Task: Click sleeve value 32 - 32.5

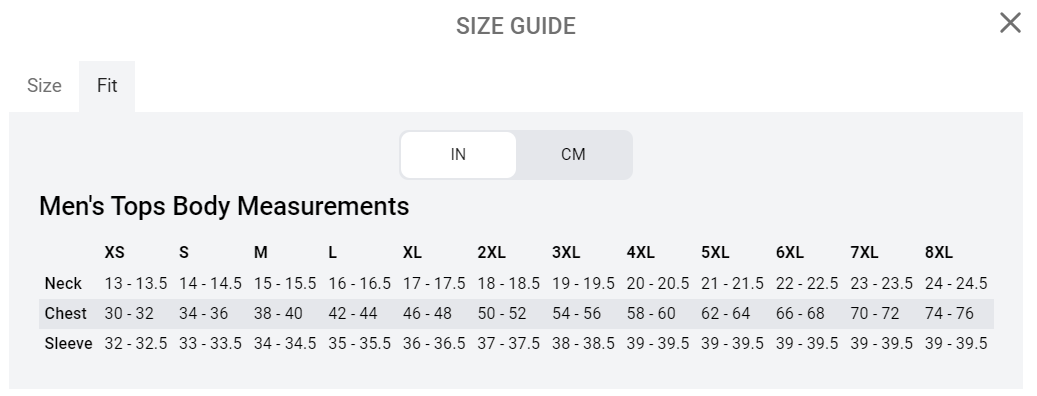Action: [136, 344]
